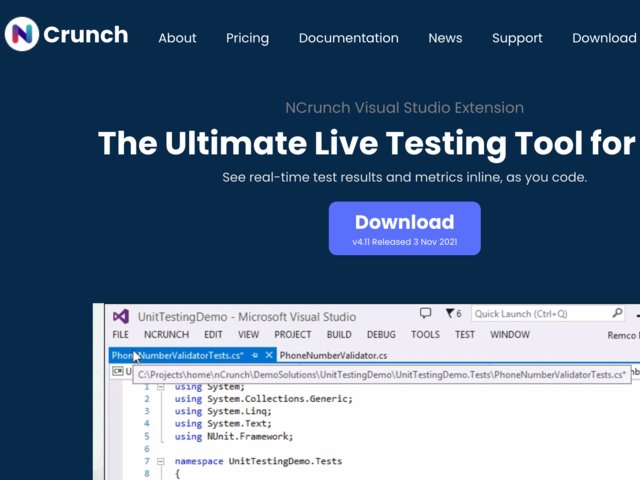
Task: Open the EDIT menu
Action: (x=213, y=335)
